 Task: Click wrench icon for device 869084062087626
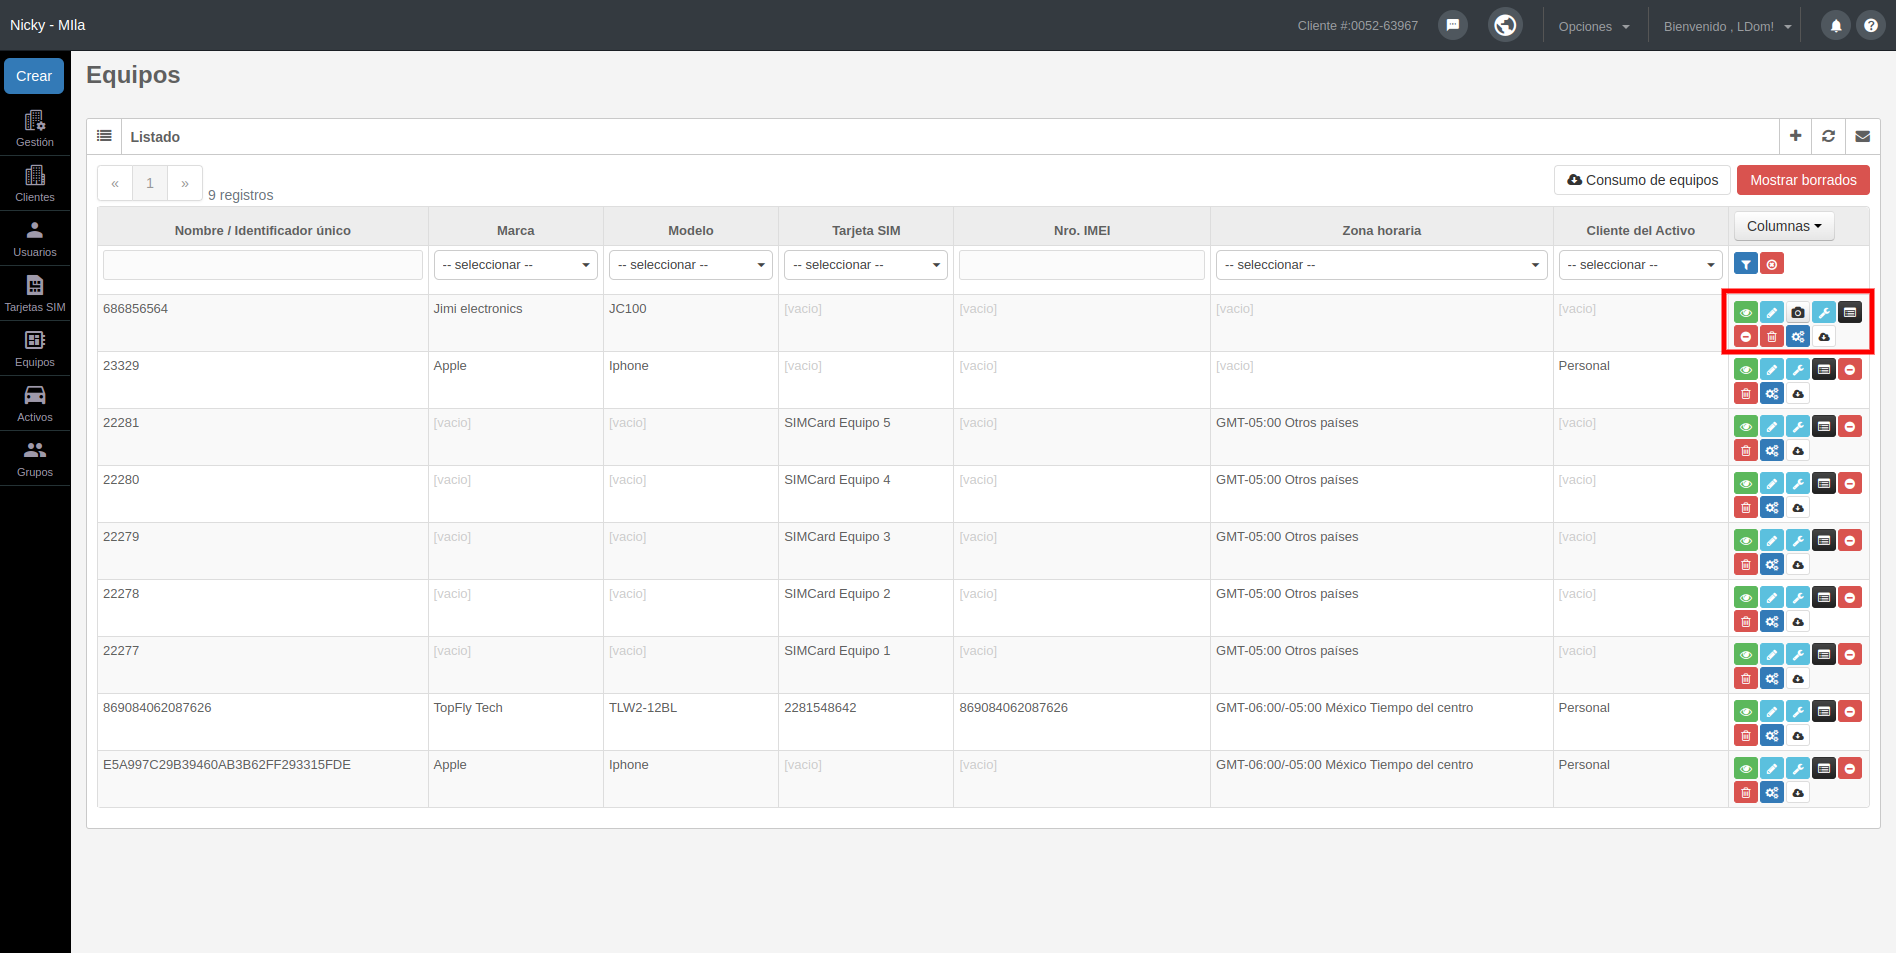point(1798,711)
